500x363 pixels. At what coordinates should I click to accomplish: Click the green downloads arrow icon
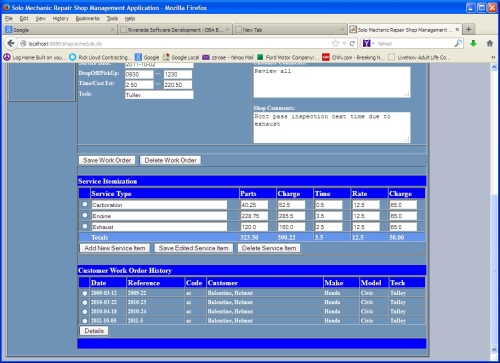pyautogui.click(x=473, y=43)
